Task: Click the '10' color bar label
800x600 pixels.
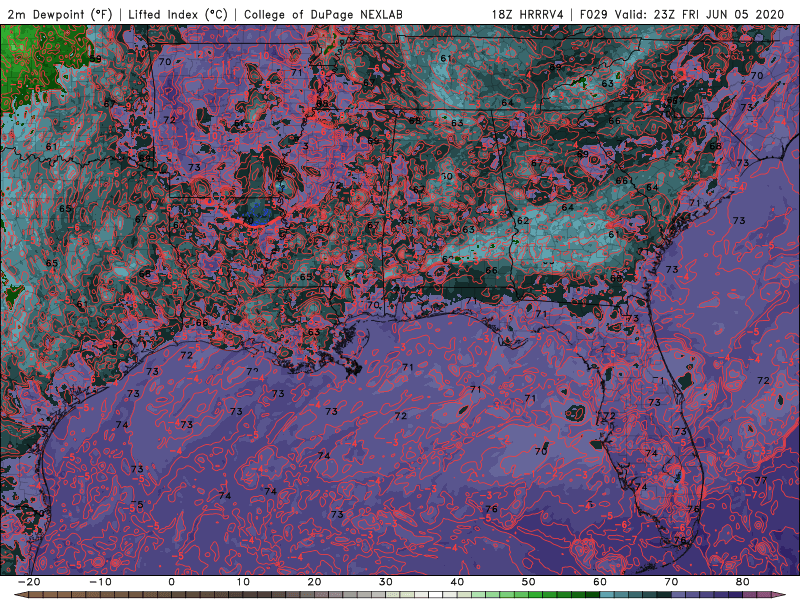Action: (243, 582)
